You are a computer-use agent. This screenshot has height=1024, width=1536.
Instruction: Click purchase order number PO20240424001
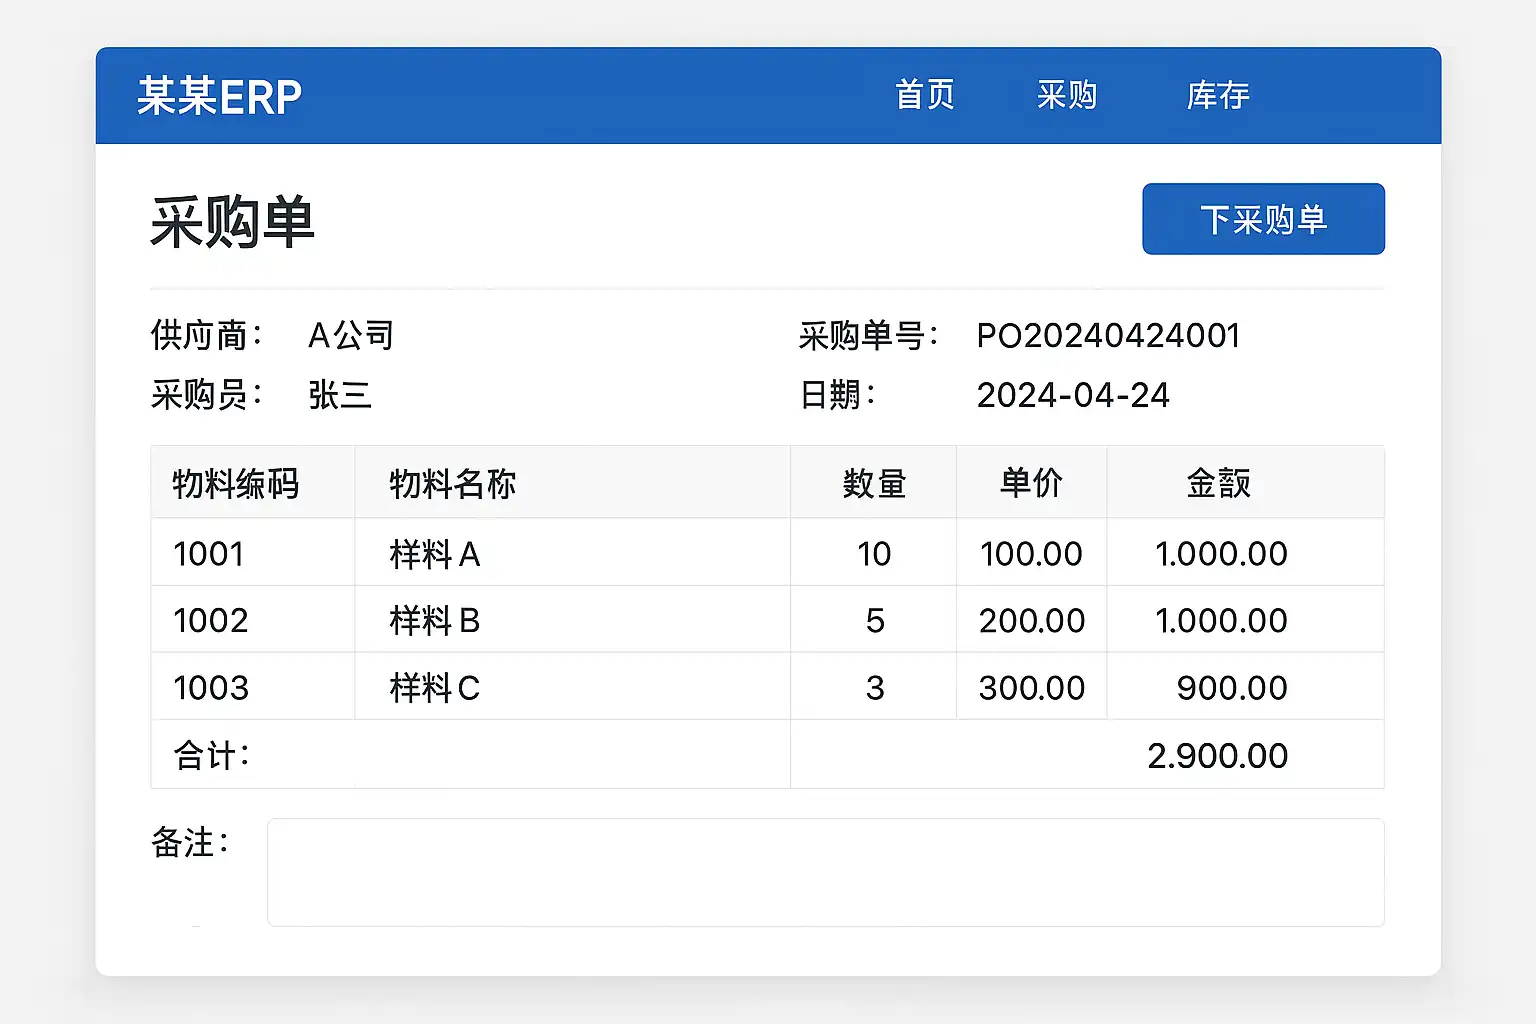[1108, 336]
